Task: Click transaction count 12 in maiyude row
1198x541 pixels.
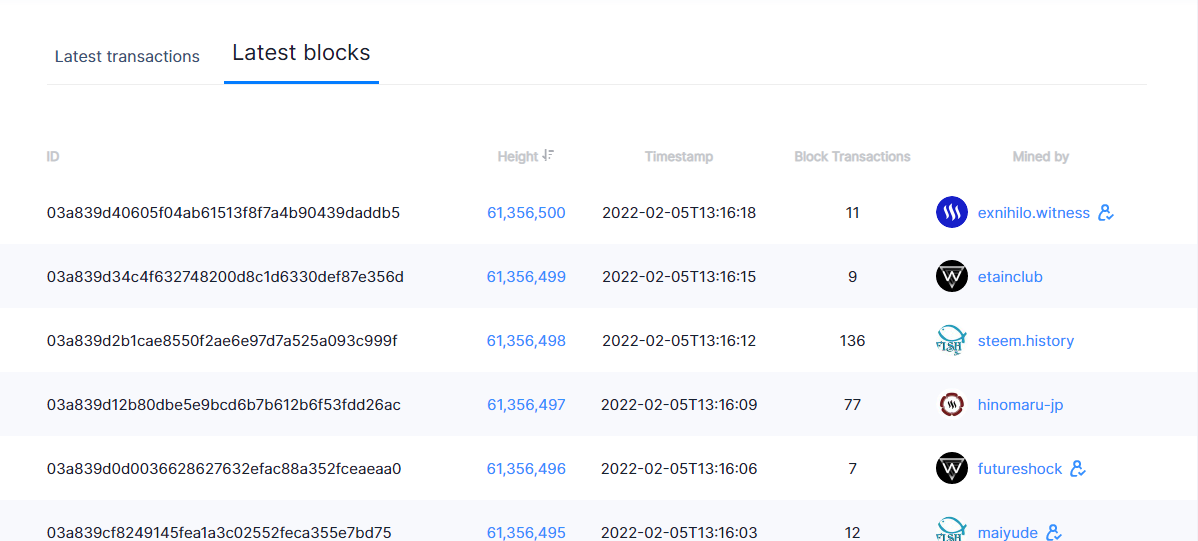Action: click(853, 532)
